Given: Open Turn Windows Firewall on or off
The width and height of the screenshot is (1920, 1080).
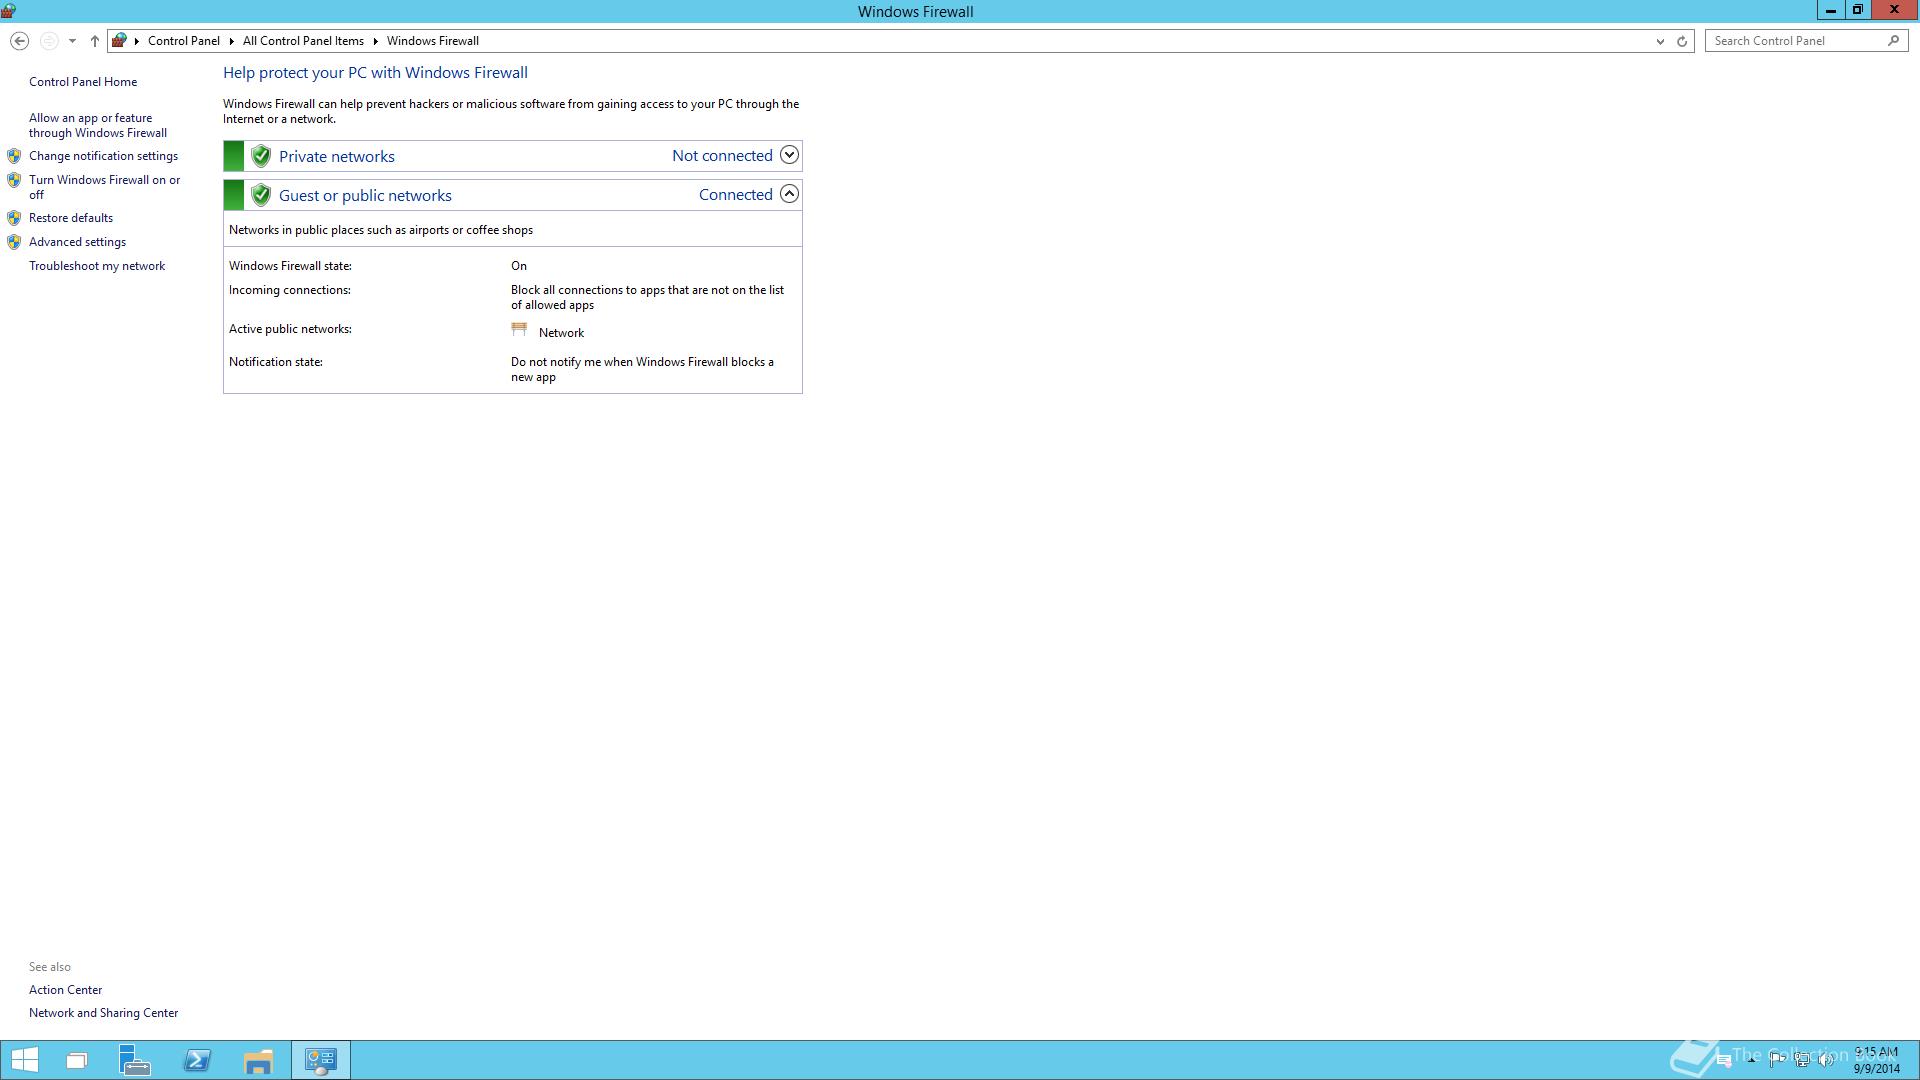Looking at the screenshot, I should 105,187.
